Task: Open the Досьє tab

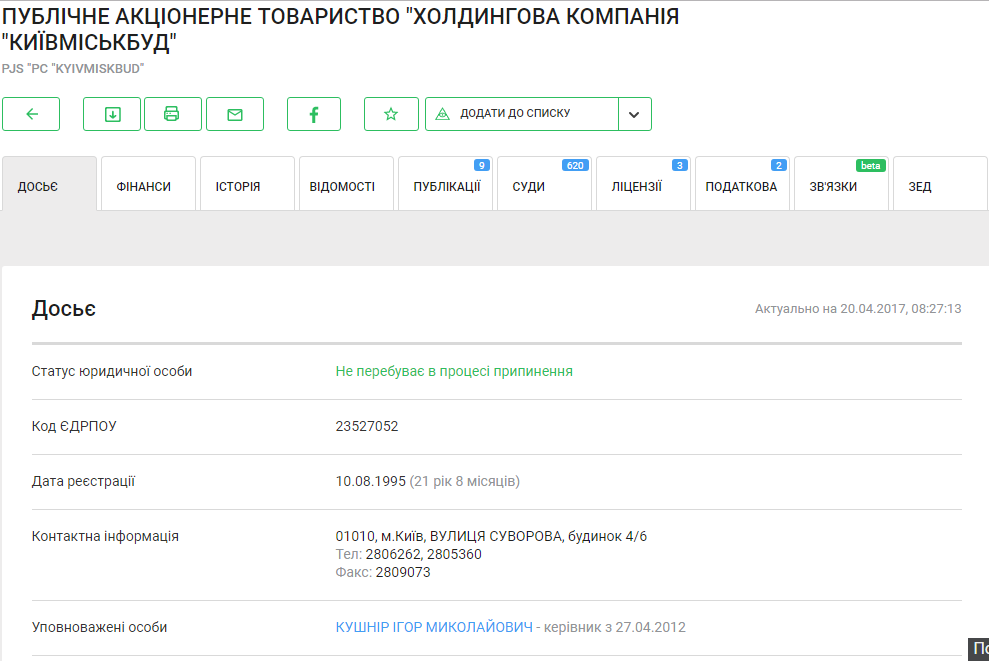Action: [x=49, y=185]
